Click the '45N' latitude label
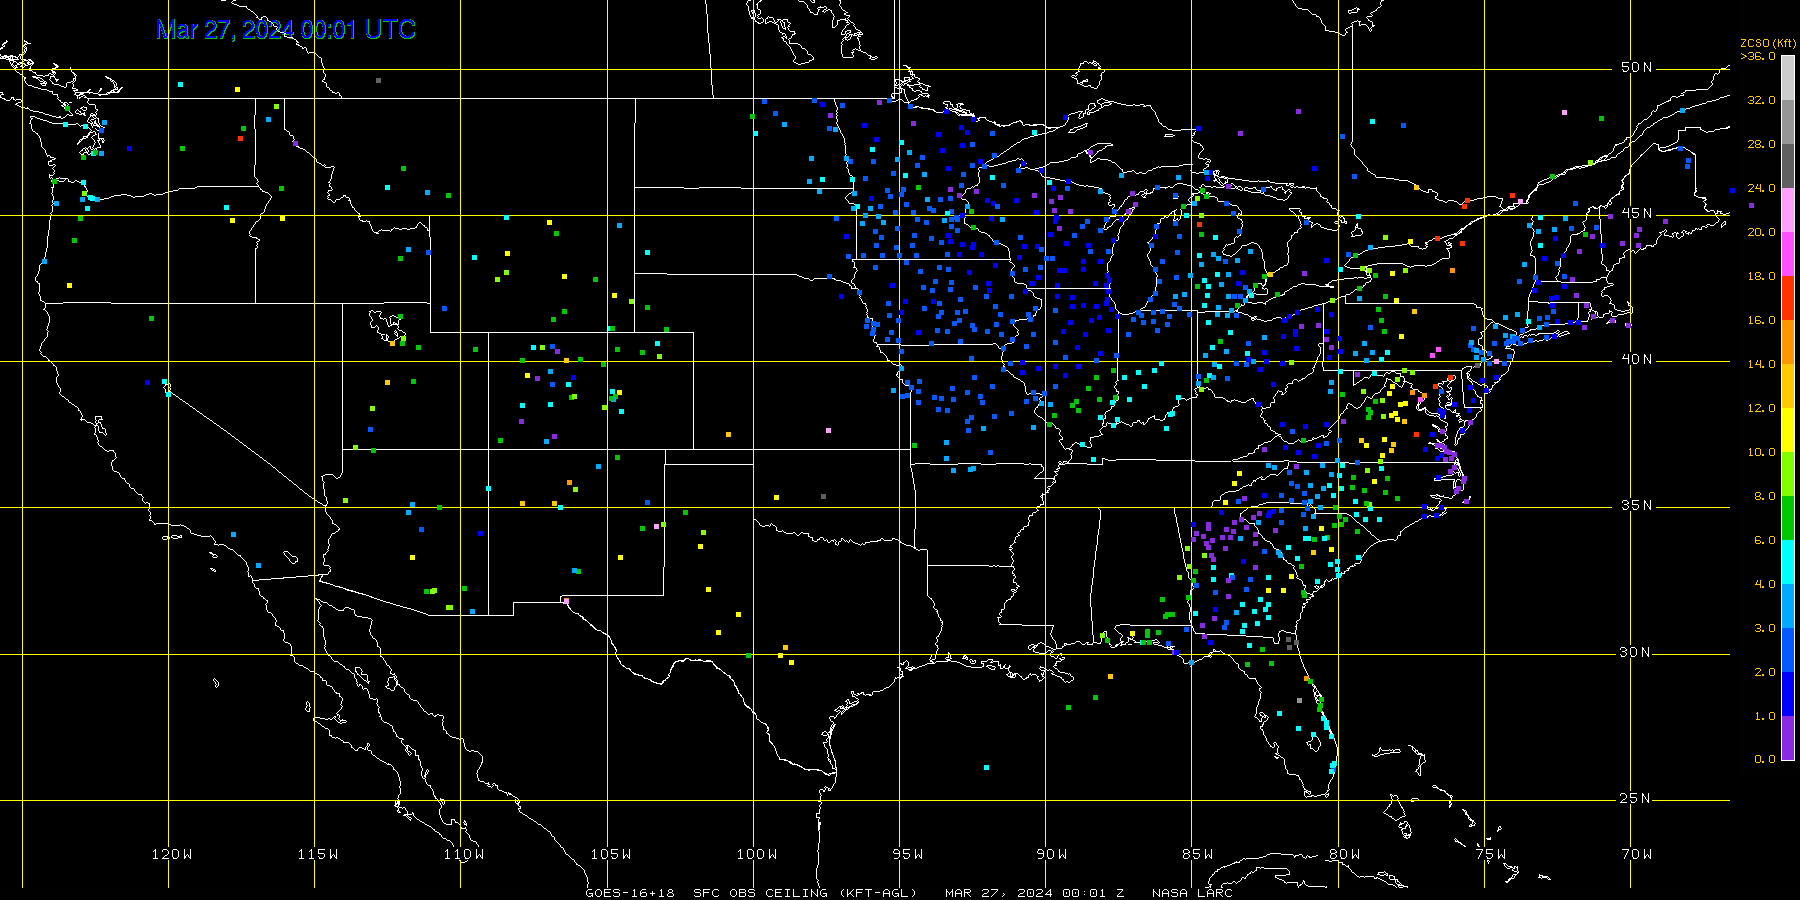Screen dimensions: 1800x900 (x=1637, y=214)
